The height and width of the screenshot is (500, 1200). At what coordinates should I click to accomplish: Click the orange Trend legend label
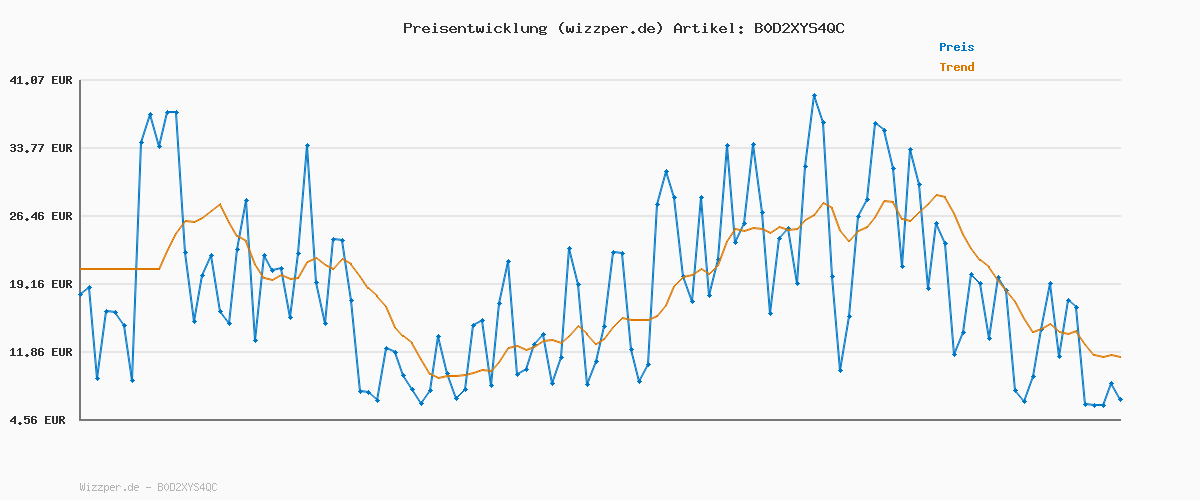point(956,68)
